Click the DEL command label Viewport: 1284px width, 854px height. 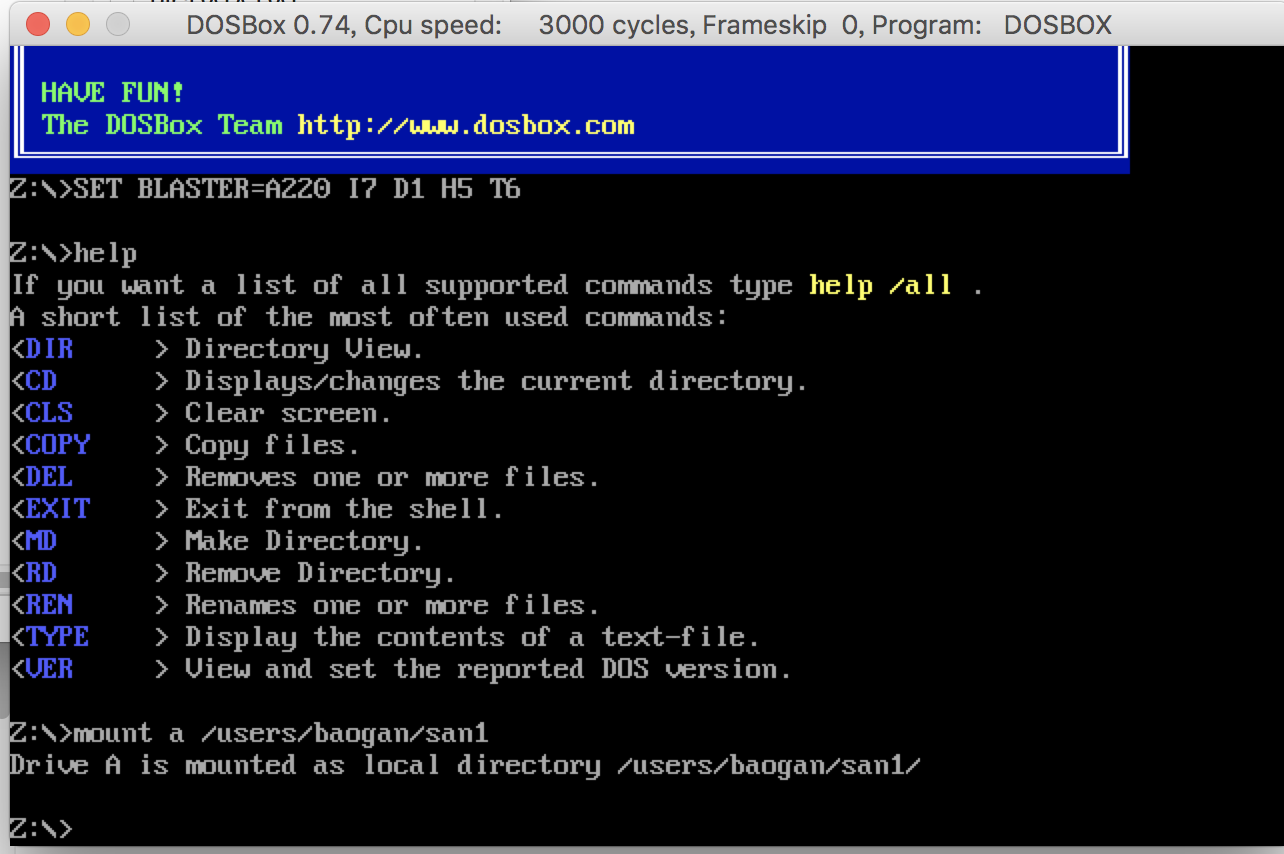49,477
